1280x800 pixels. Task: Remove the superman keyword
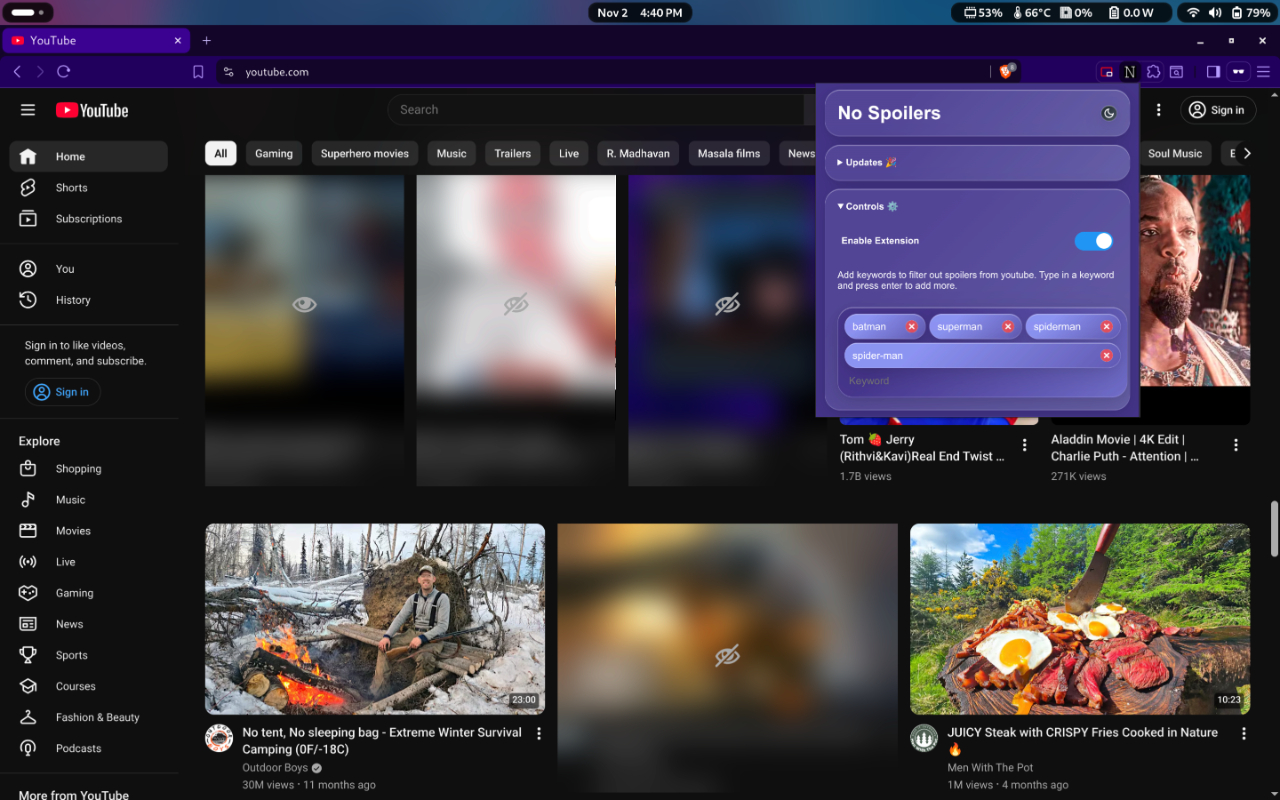click(1008, 327)
